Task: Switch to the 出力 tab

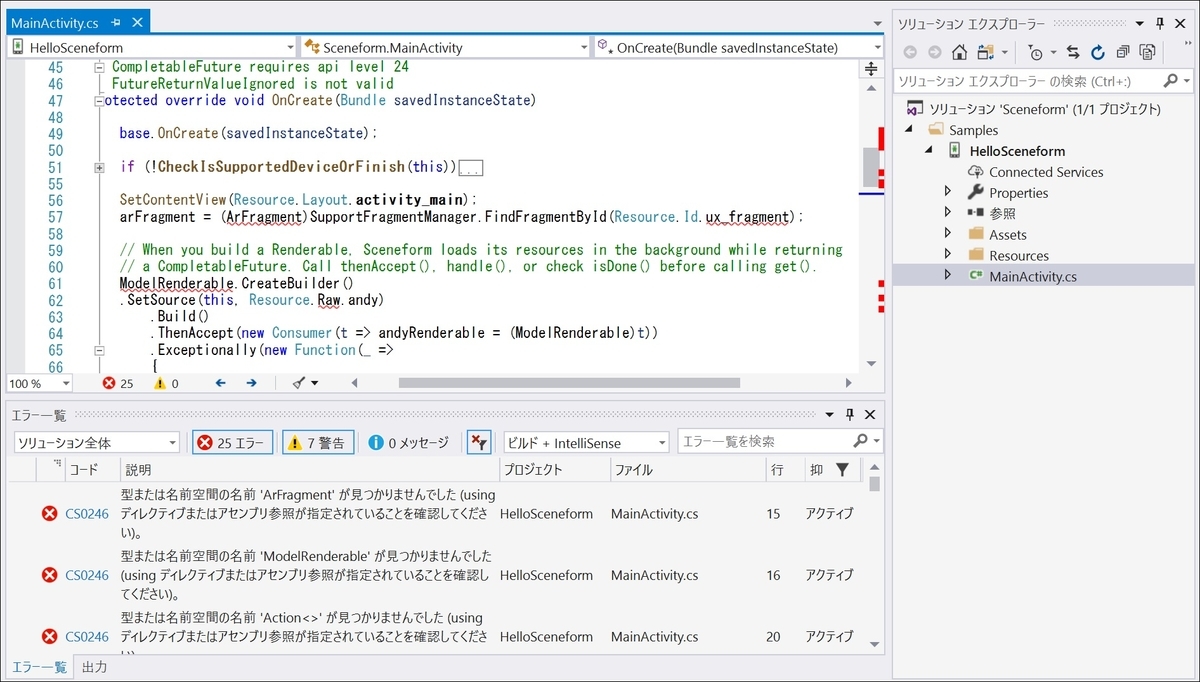Action: 94,667
